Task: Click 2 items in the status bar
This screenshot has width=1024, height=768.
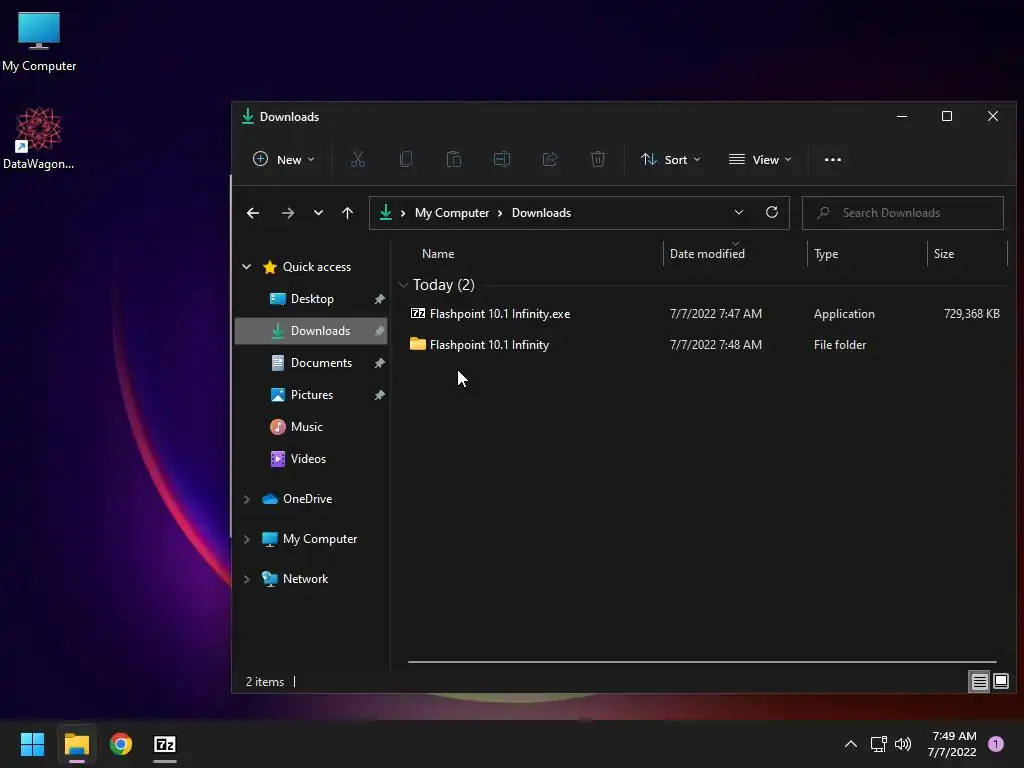Action: [264, 681]
